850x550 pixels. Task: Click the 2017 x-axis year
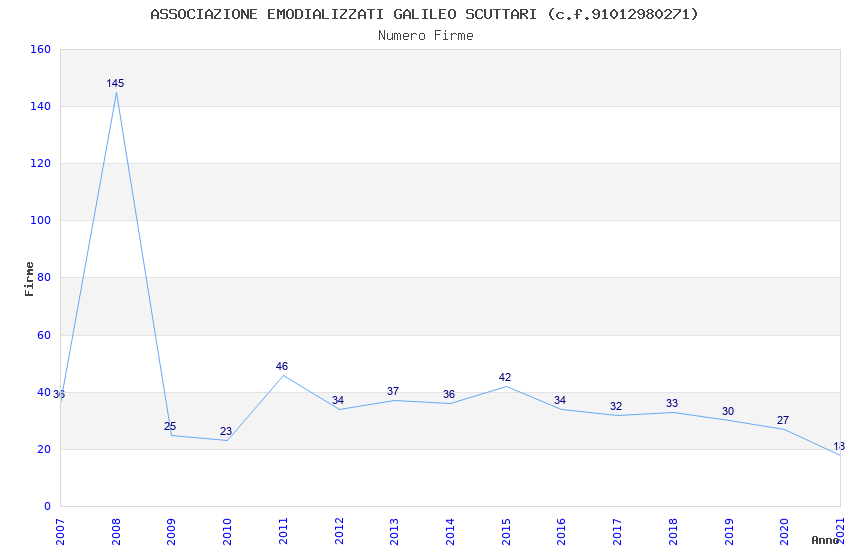(617, 531)
